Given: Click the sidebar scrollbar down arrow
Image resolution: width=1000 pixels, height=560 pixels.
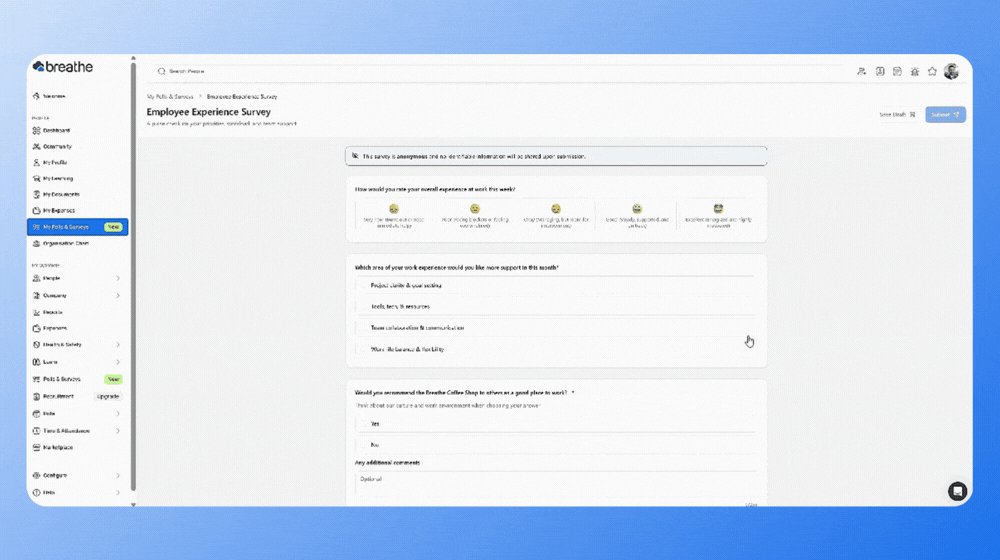Looking at the screenshot, I should pyautogui.click(x=133, y=505).
